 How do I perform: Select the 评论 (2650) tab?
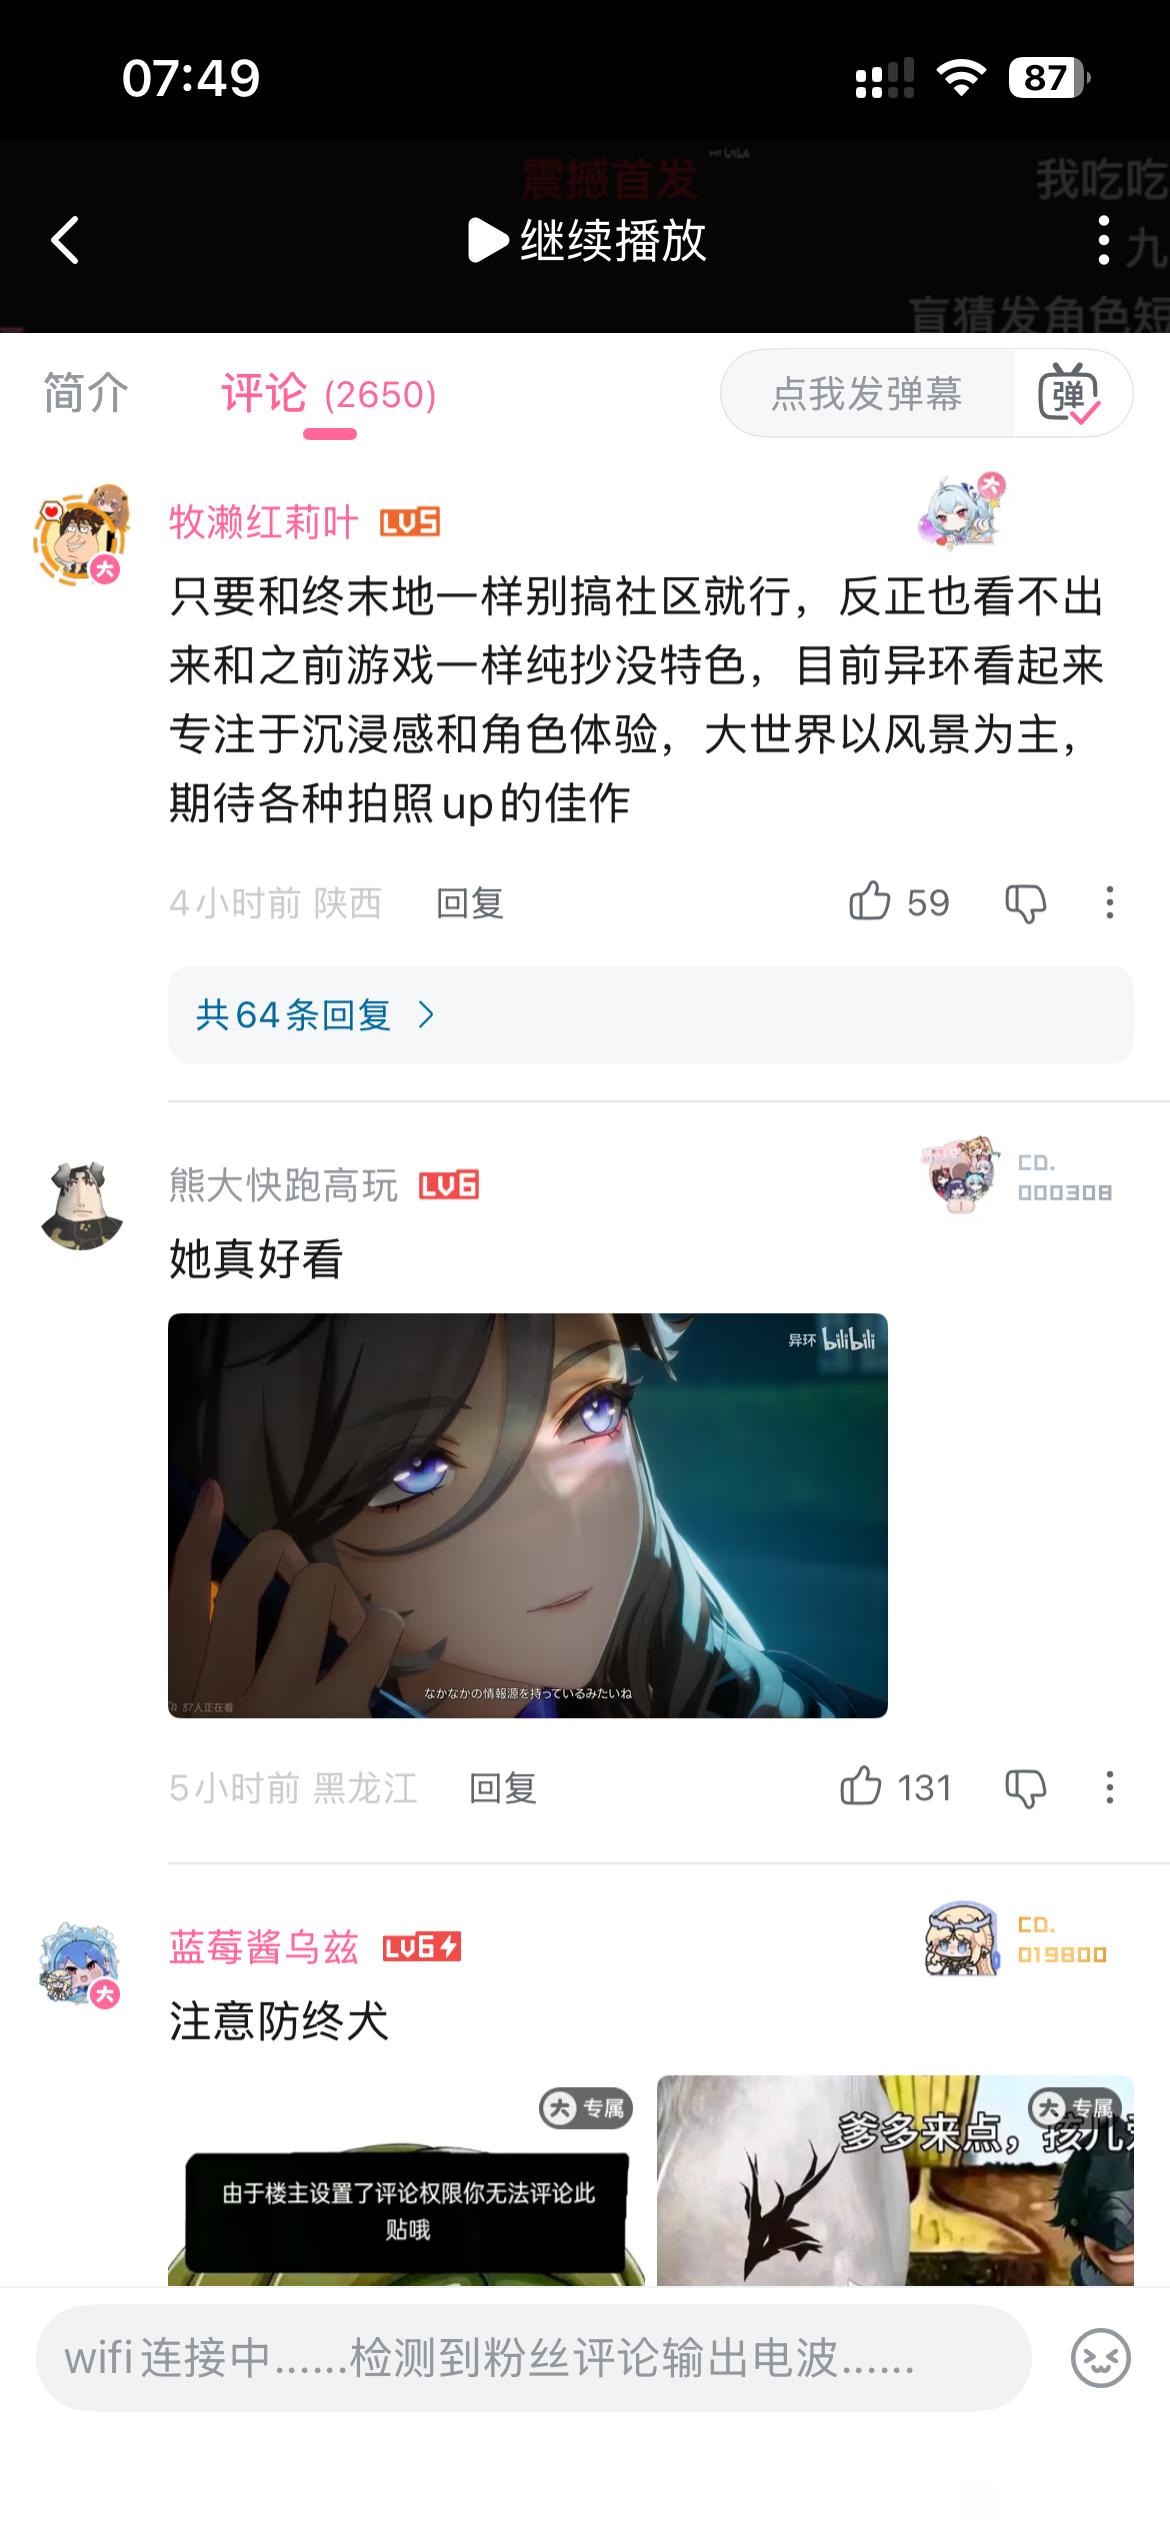click(329, 393)
